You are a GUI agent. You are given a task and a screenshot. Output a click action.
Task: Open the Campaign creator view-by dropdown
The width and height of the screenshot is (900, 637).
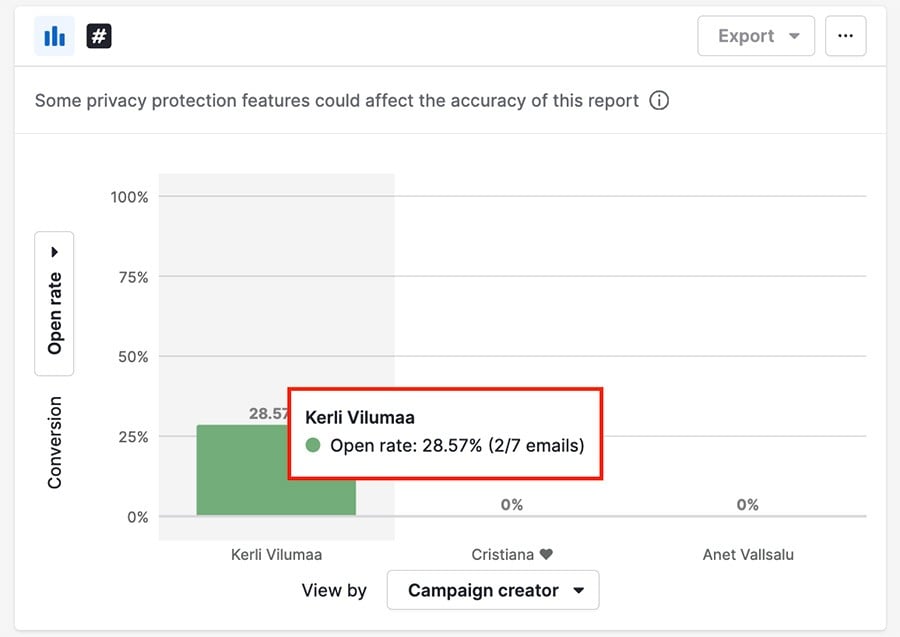point(493,590)
